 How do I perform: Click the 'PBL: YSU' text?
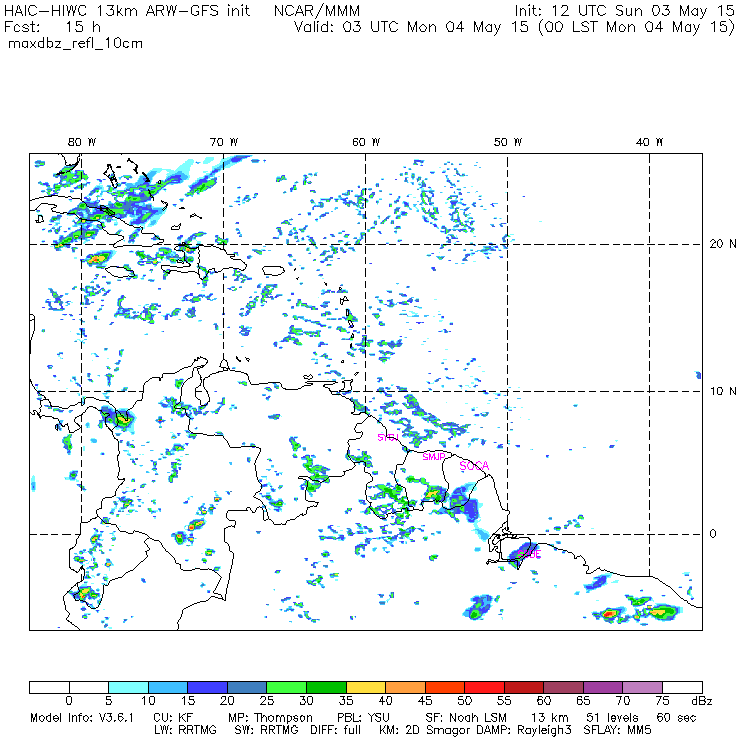(363, 718)
